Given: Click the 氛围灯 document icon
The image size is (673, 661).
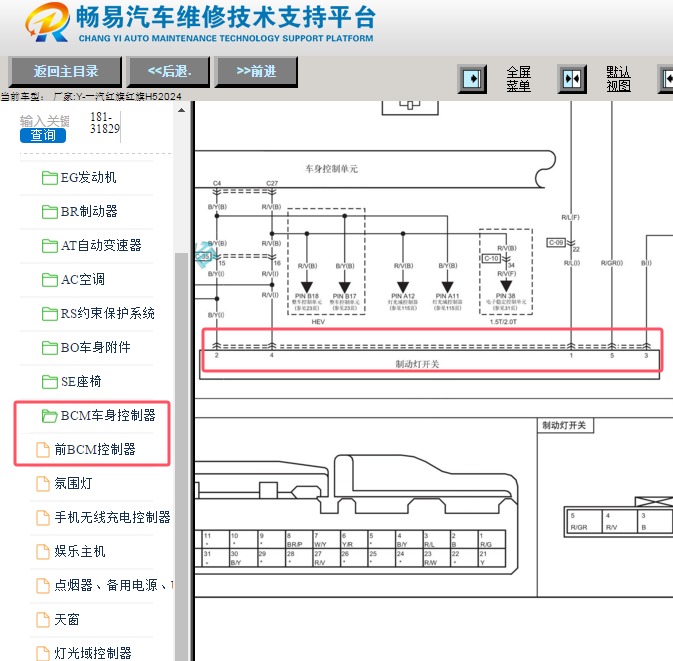Looking at the screenshot, I should point(43,484).
